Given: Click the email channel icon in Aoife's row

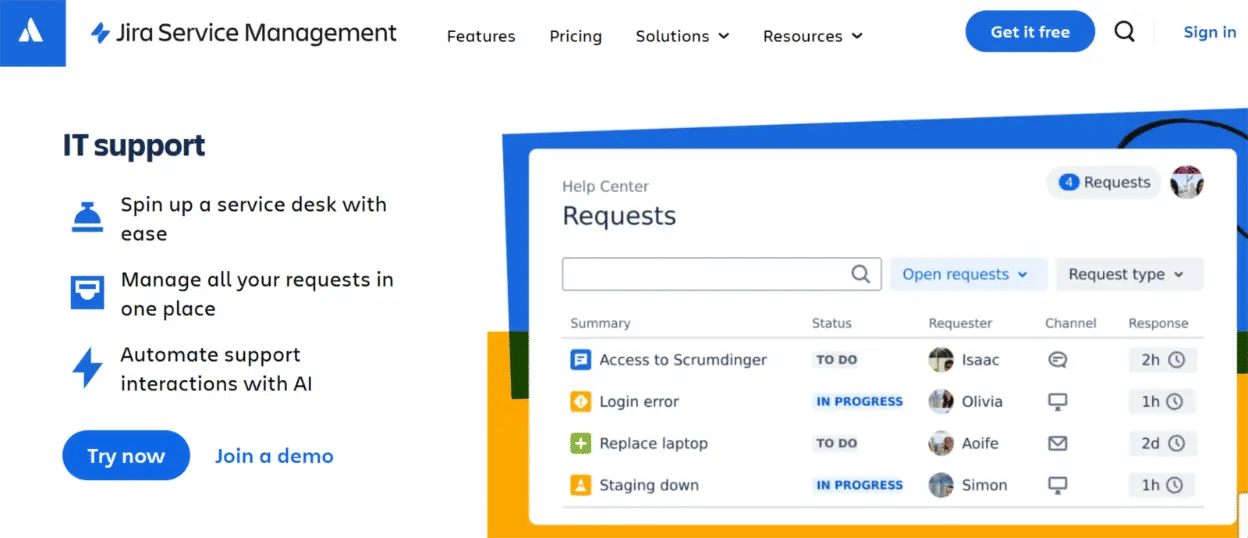Looking at the screenshot, I should (1057, 443).
